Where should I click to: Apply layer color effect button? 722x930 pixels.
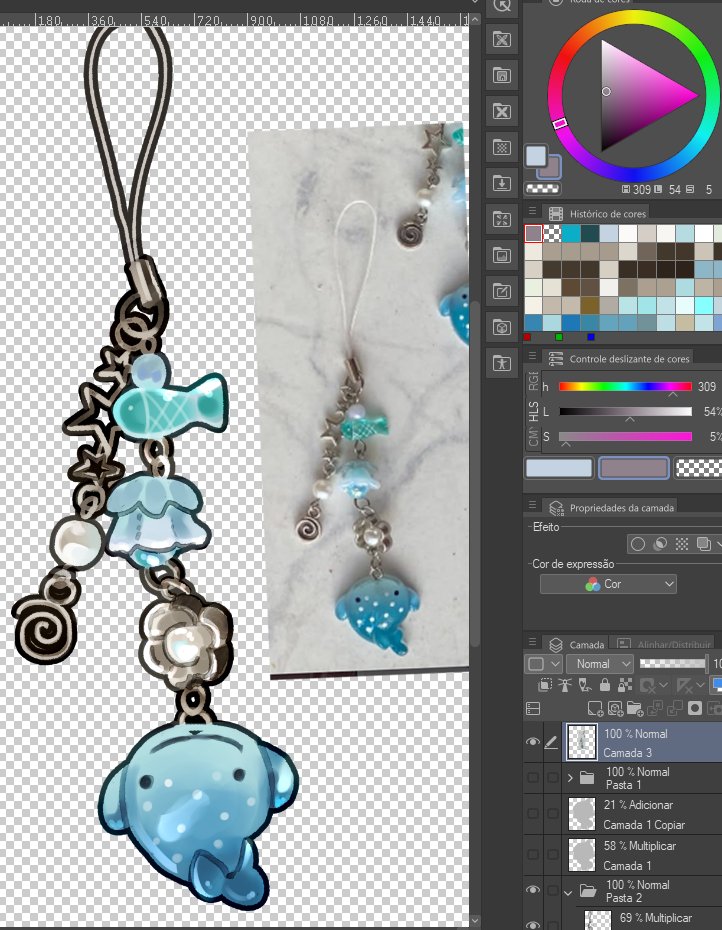[x=704, y=544]
